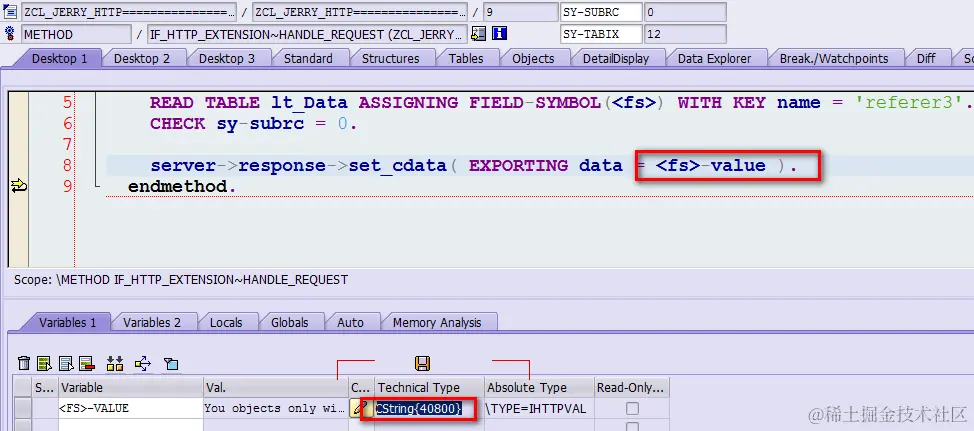Click the yellow arrow branch icon in variables toolbar
Viewport: 974px width, 431px height.
143,363
